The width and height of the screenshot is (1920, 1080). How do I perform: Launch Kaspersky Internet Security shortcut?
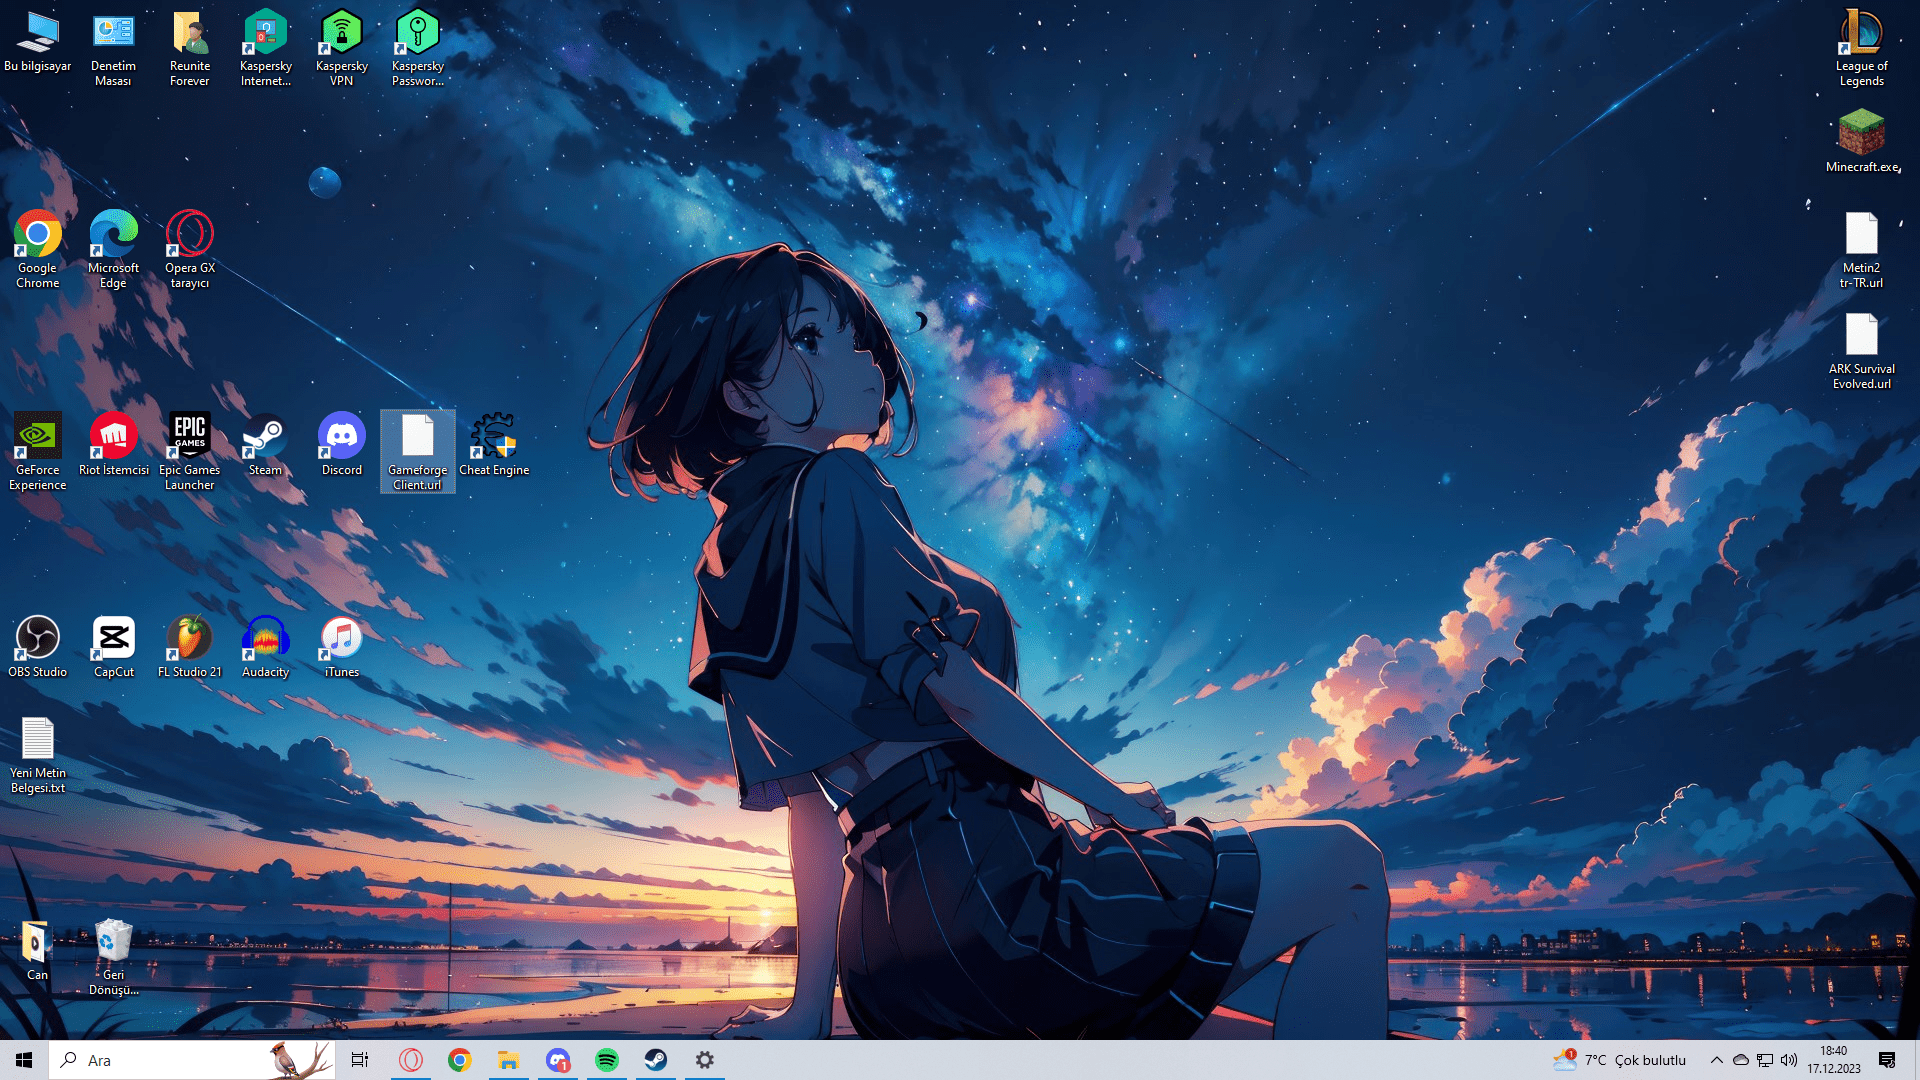click(x=265, y=48)
